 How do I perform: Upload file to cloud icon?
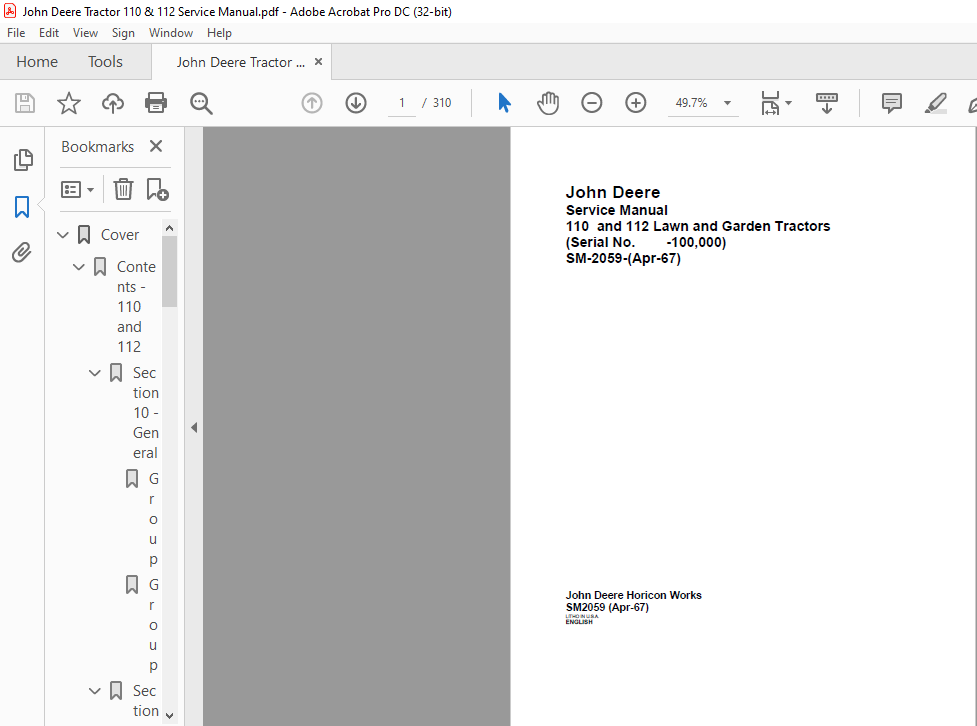click(113, 103)
